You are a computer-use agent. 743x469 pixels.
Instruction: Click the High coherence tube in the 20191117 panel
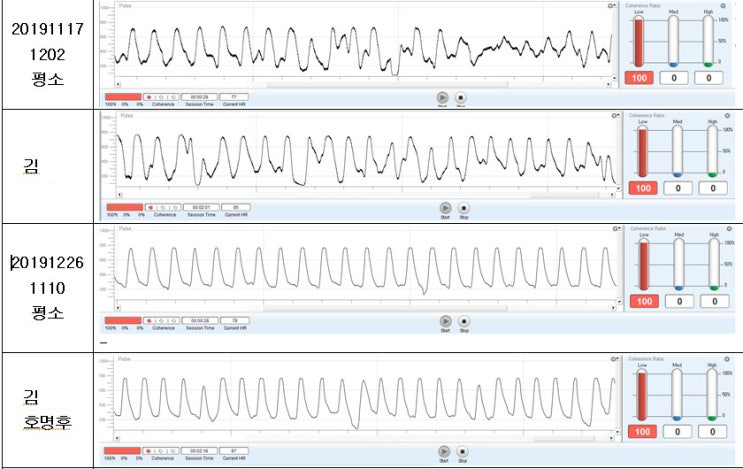pos(708,41)
